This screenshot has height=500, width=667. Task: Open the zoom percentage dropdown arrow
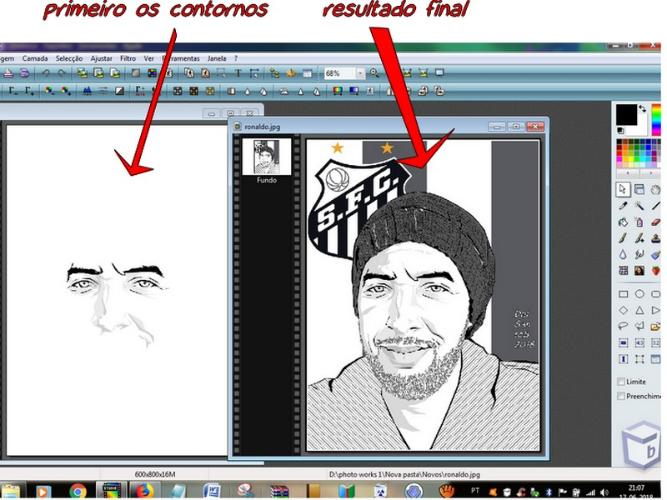tap(360, 73)
